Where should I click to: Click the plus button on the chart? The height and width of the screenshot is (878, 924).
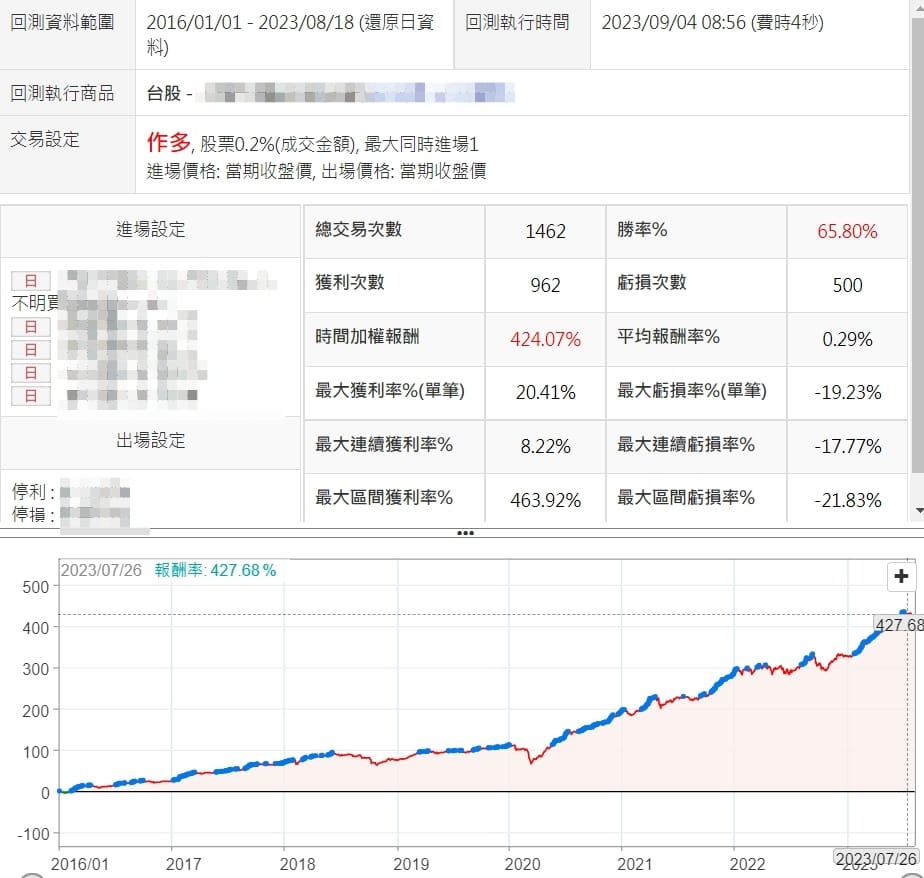point(901,576)
